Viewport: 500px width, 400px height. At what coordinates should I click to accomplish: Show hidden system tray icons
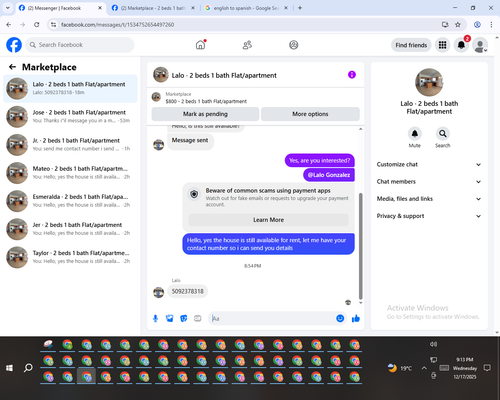424,368
